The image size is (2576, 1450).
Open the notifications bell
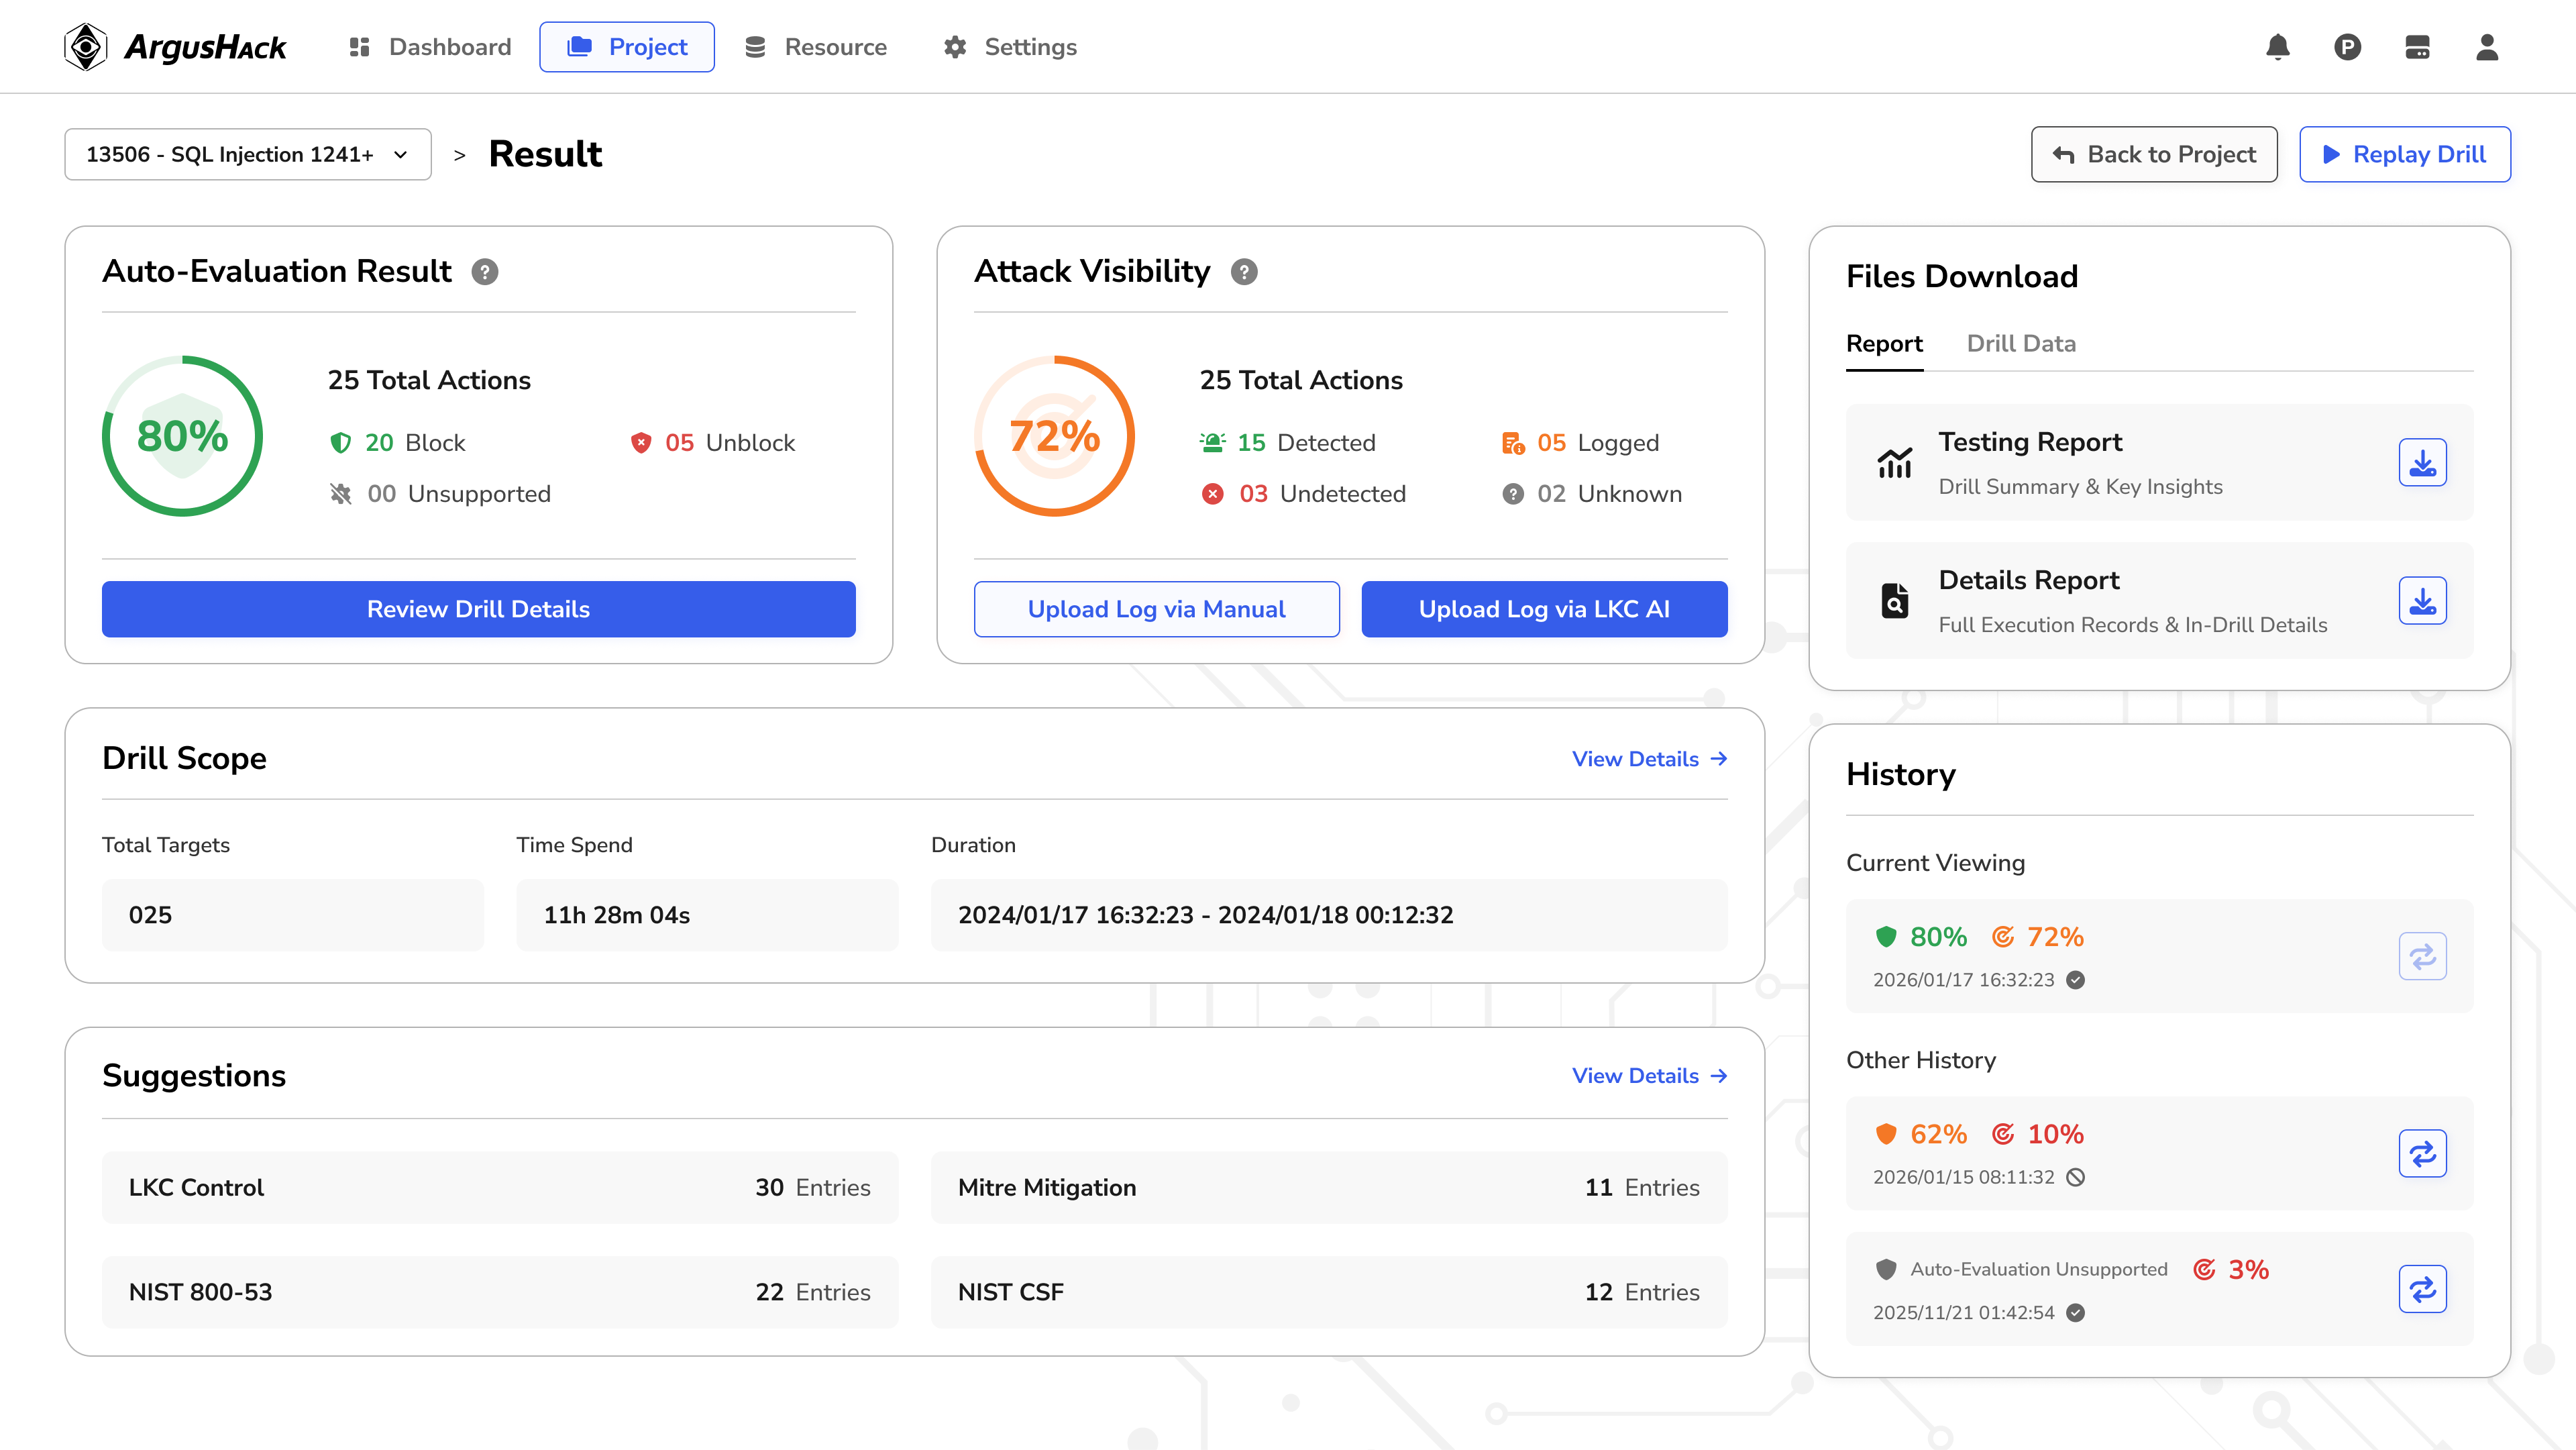[x=2278, y=47]
